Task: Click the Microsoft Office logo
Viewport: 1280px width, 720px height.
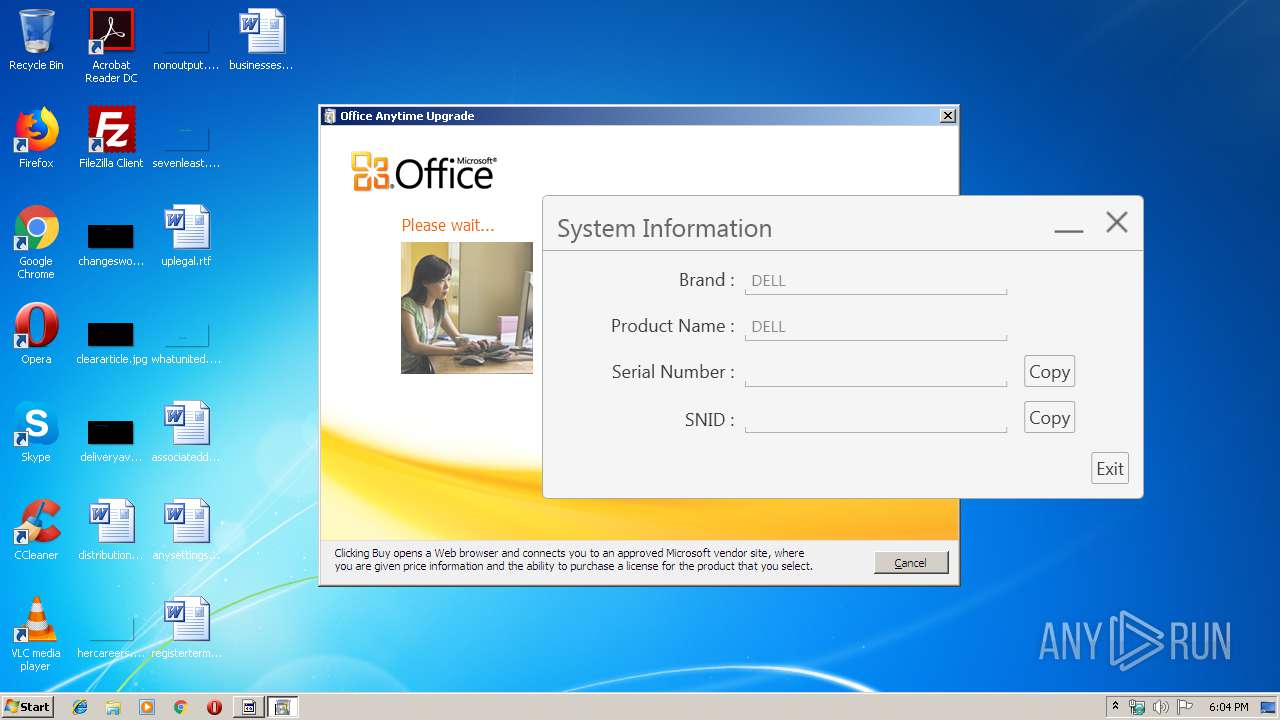Action: (424, 172)
